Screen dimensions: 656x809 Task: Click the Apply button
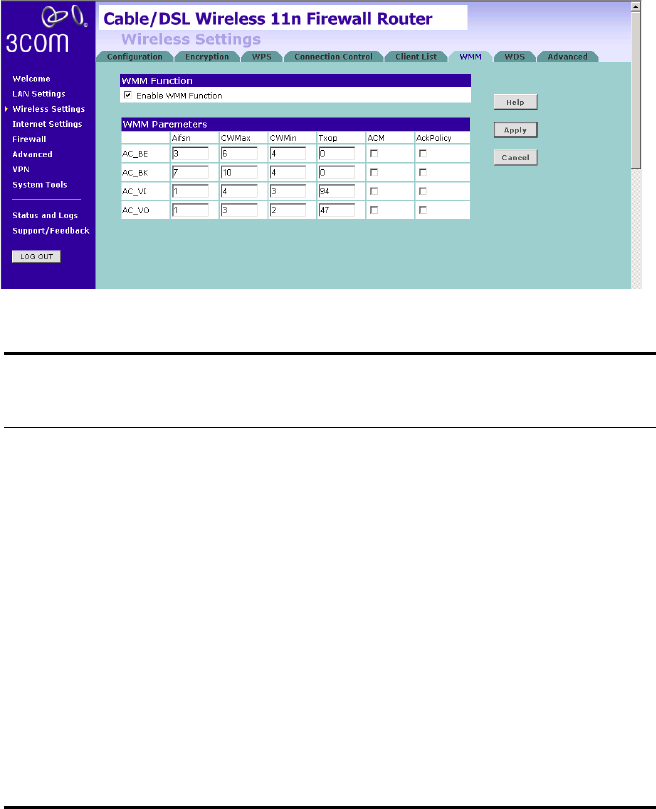click(x=516, y=130)
